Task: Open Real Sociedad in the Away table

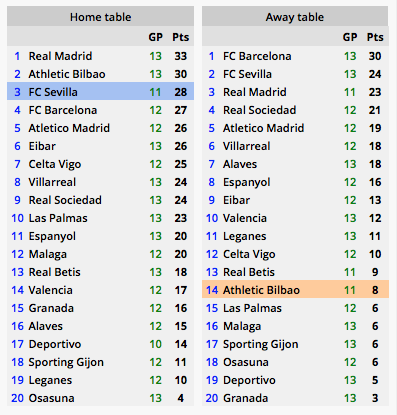Action: 259,110
